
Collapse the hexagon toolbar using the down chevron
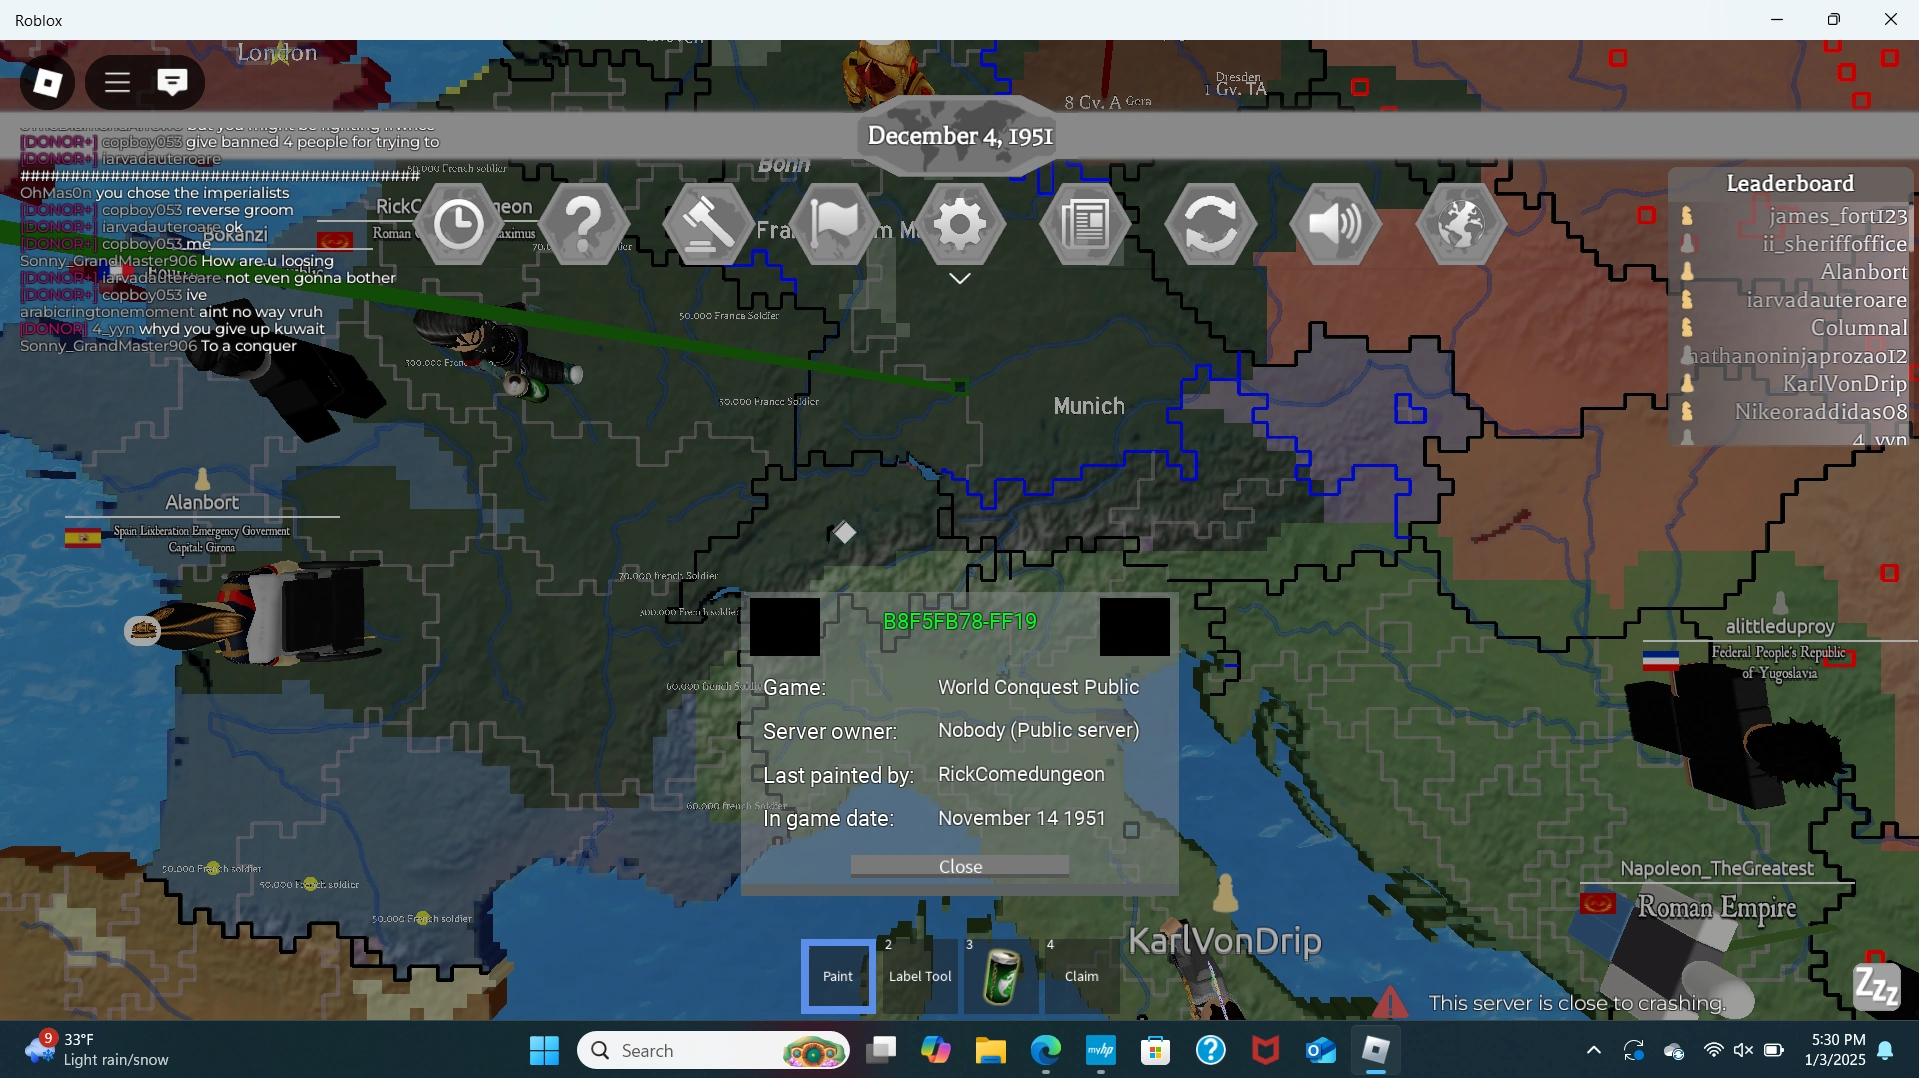coord(960,279)
